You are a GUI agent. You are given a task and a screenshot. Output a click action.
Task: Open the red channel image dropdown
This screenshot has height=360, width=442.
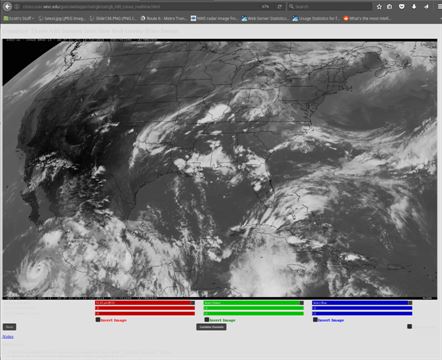(x=145, y=303)
